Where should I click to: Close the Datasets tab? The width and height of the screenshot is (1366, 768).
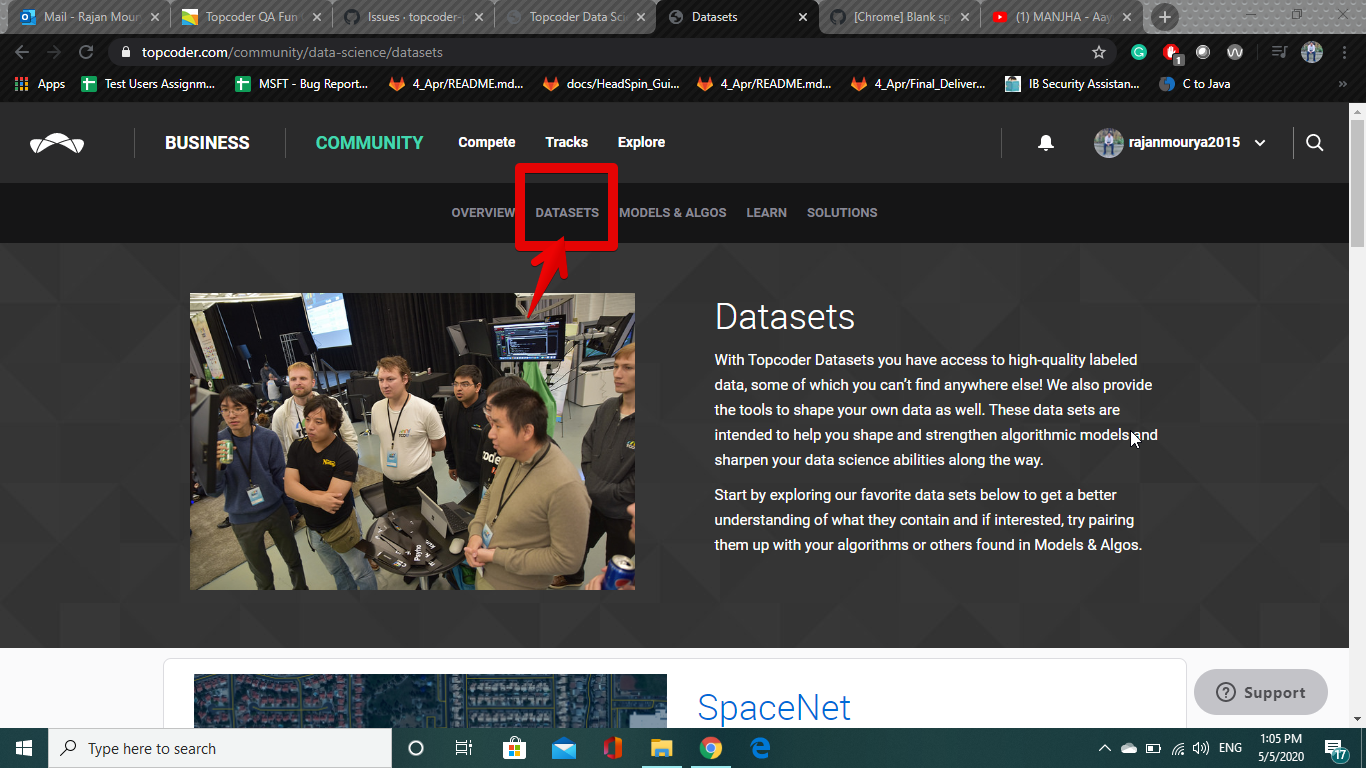[x=803, y=17]
